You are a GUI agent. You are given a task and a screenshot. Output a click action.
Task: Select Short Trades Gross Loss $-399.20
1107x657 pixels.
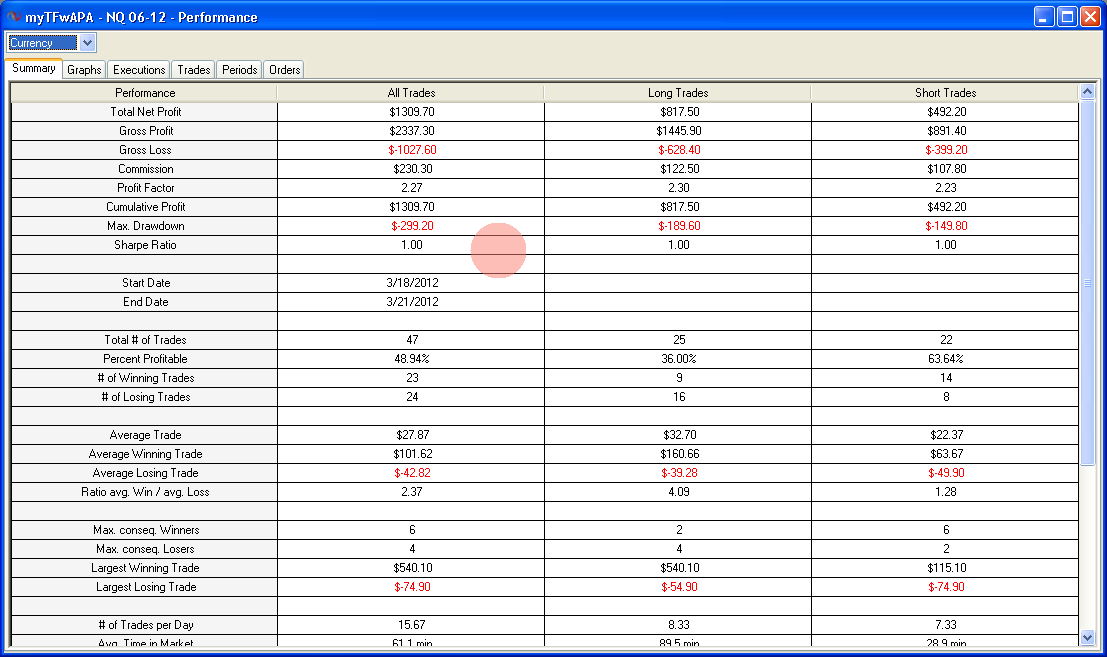pyautogui.click(x=946, y=150)
